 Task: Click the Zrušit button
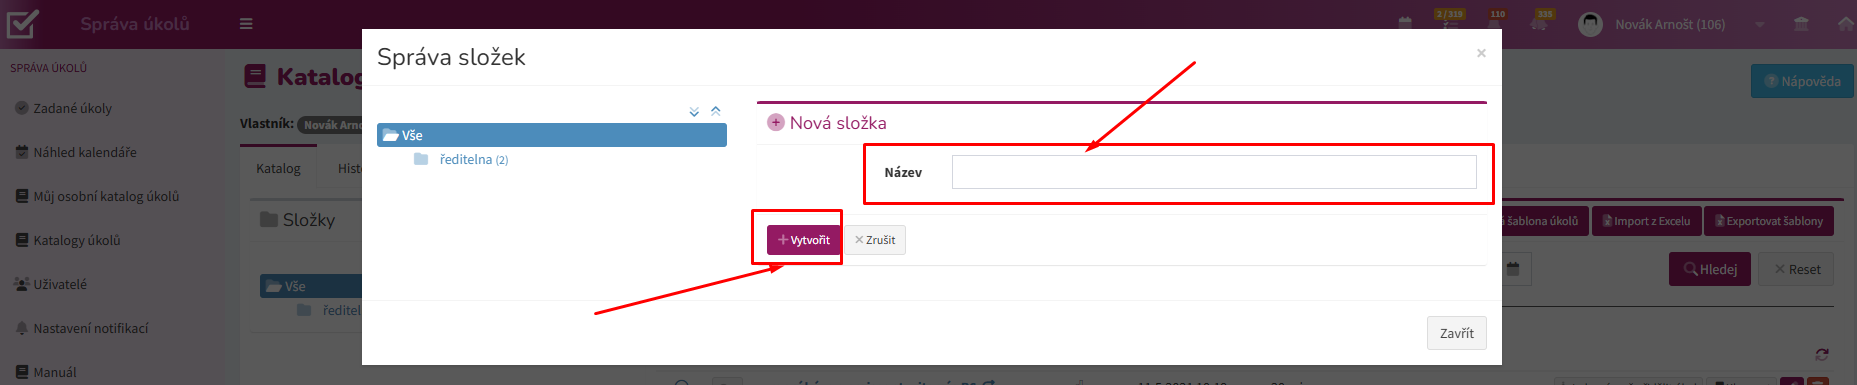tap(875, 240)
